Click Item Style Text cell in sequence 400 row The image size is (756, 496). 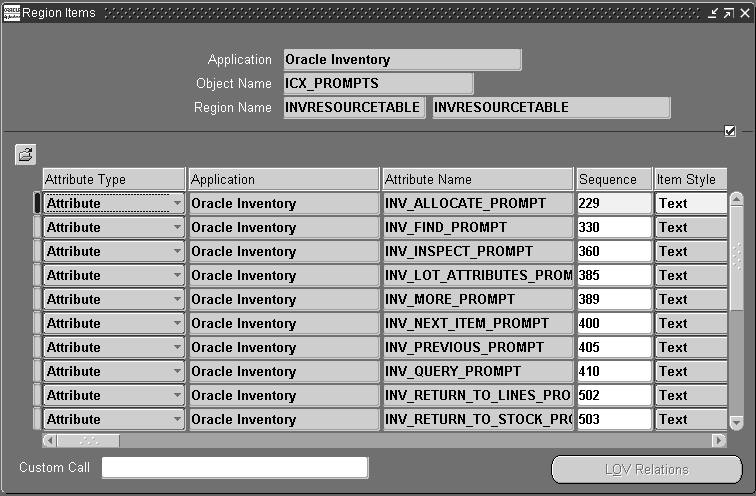[691, 323]
